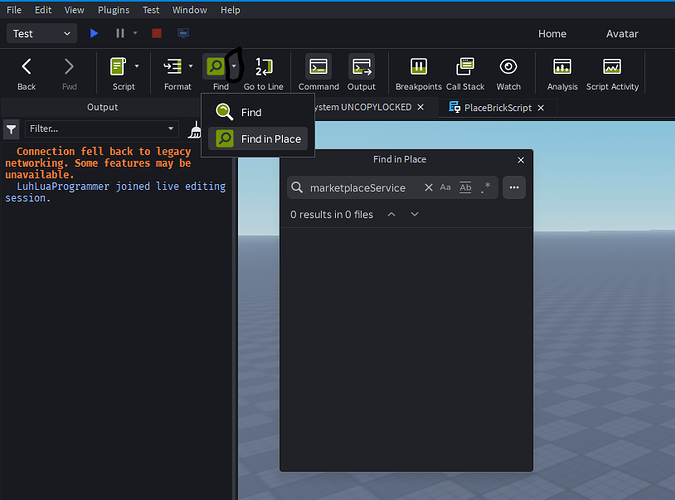This screenshot has width=675, height=500.
Task: Toggle Match Case (Aa) option
Action: coord(445,187)
